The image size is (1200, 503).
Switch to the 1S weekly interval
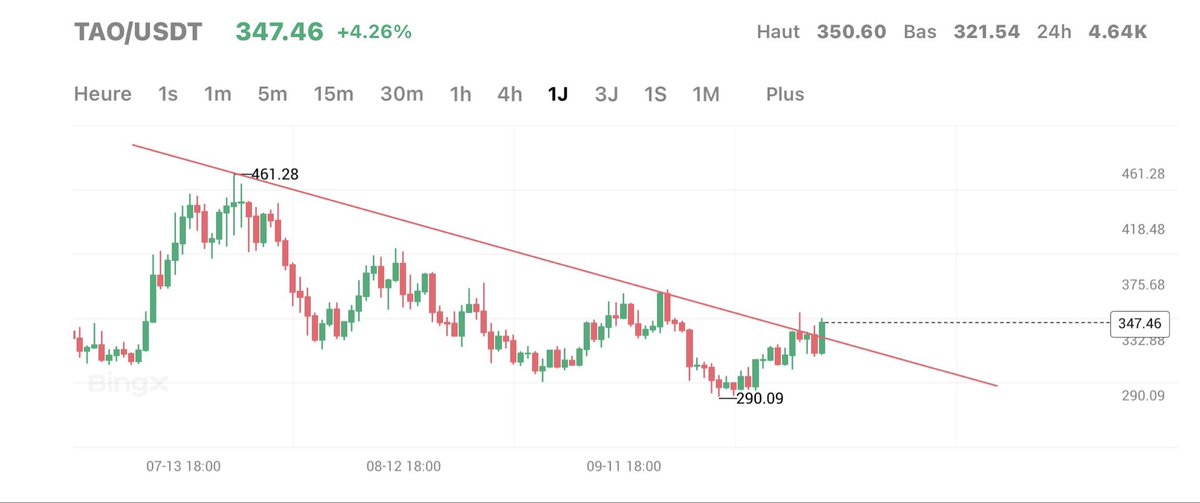tap(655, 94)
